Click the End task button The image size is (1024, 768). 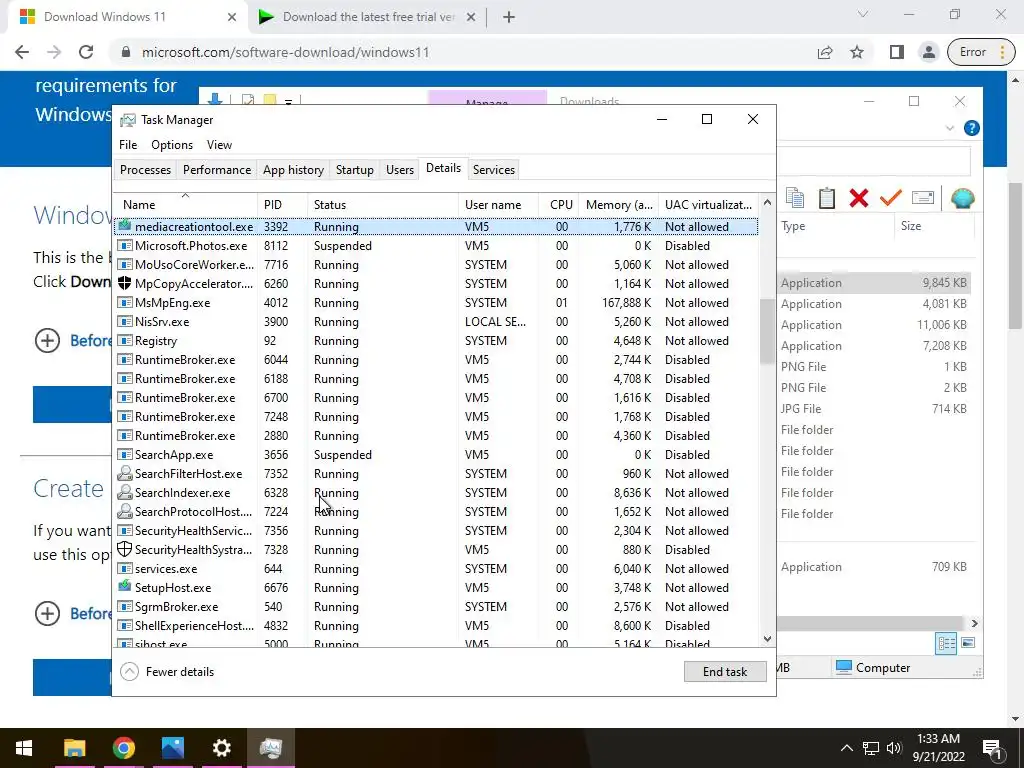click(725, 671)
